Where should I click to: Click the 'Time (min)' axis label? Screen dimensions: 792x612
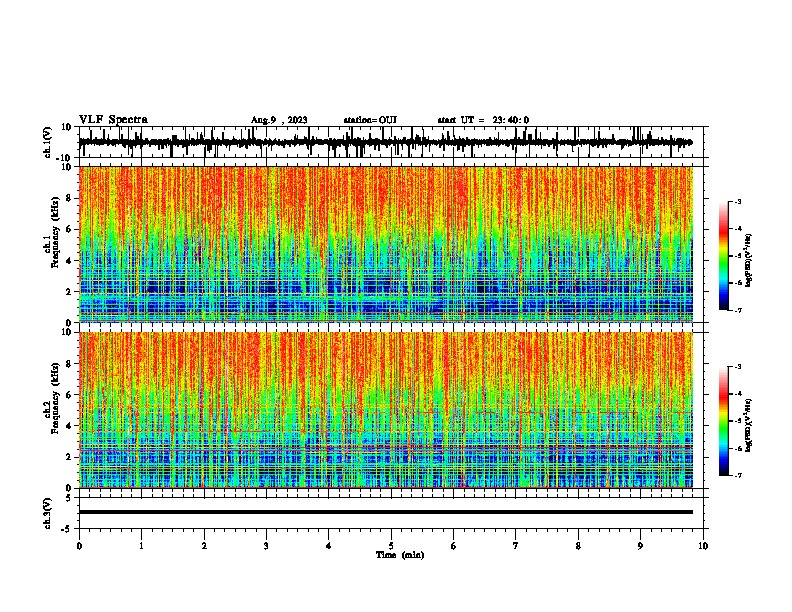point(400,555)
